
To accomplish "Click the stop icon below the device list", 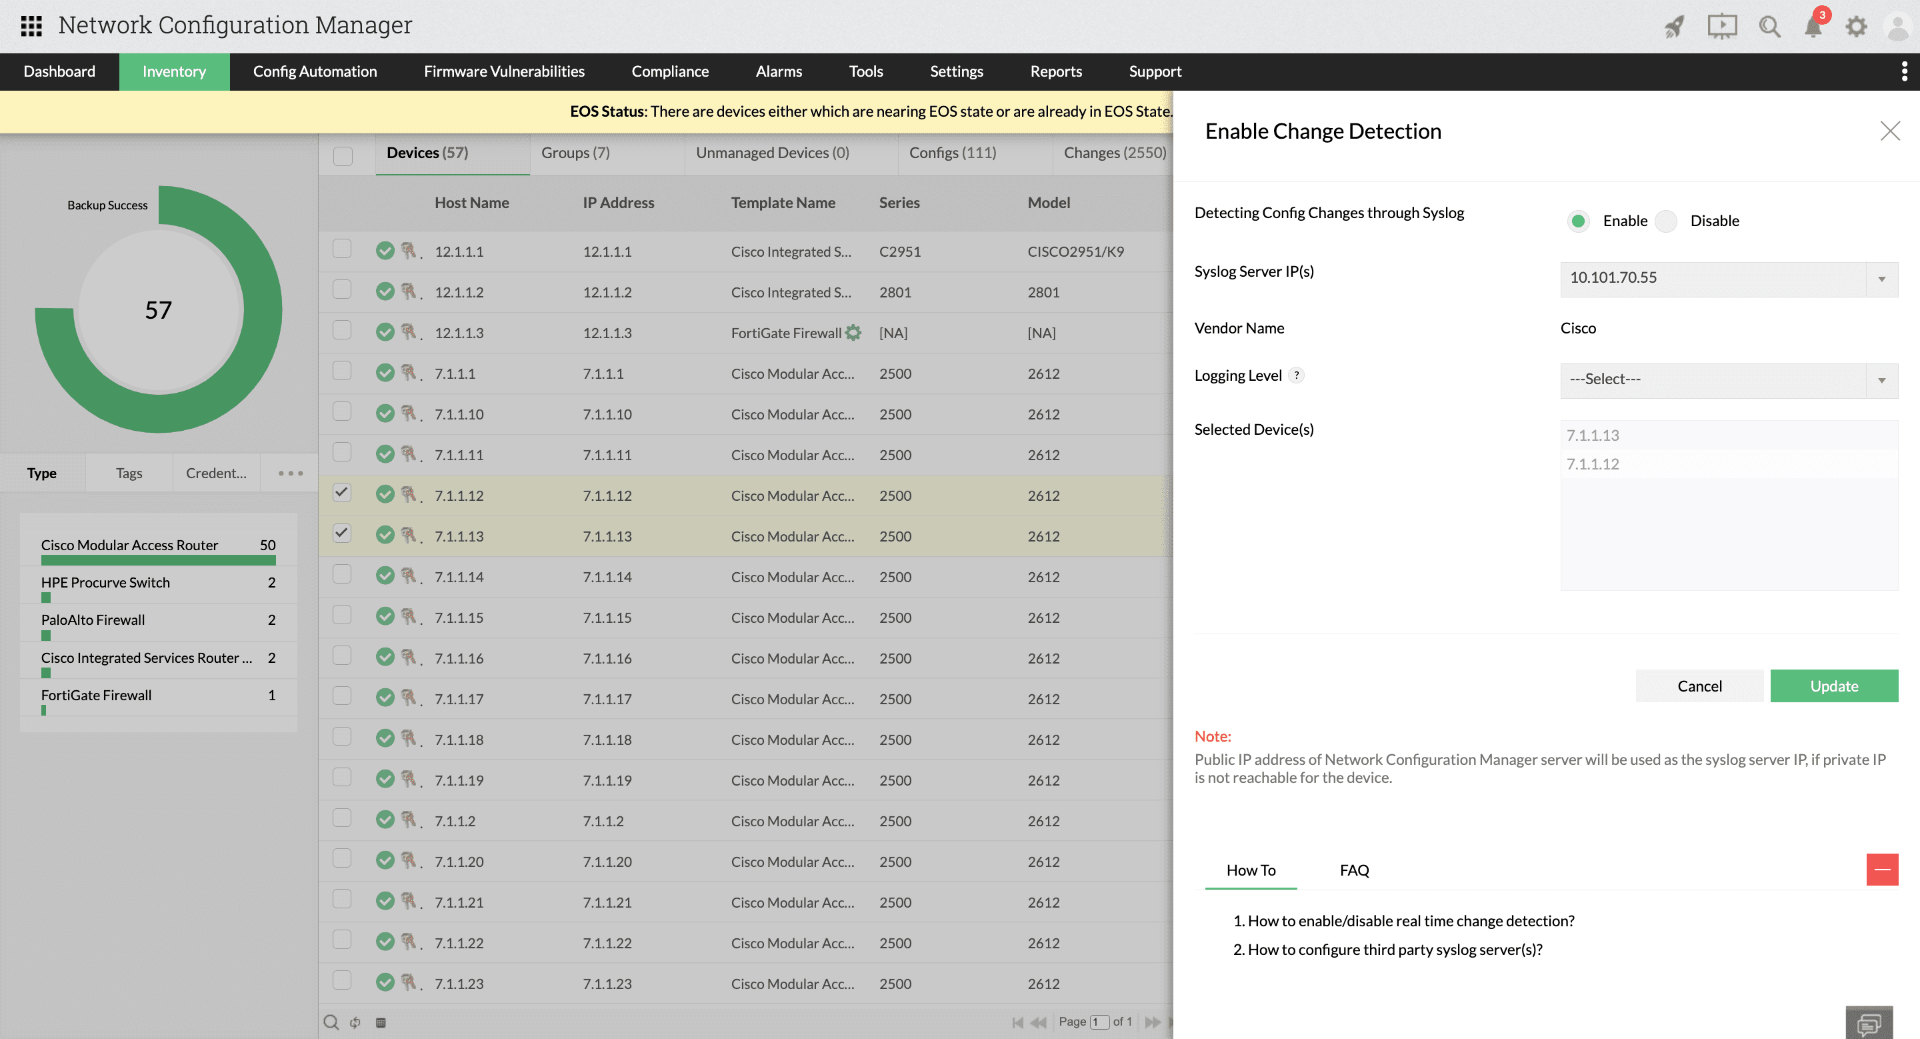I will [x=381, y=1022].
